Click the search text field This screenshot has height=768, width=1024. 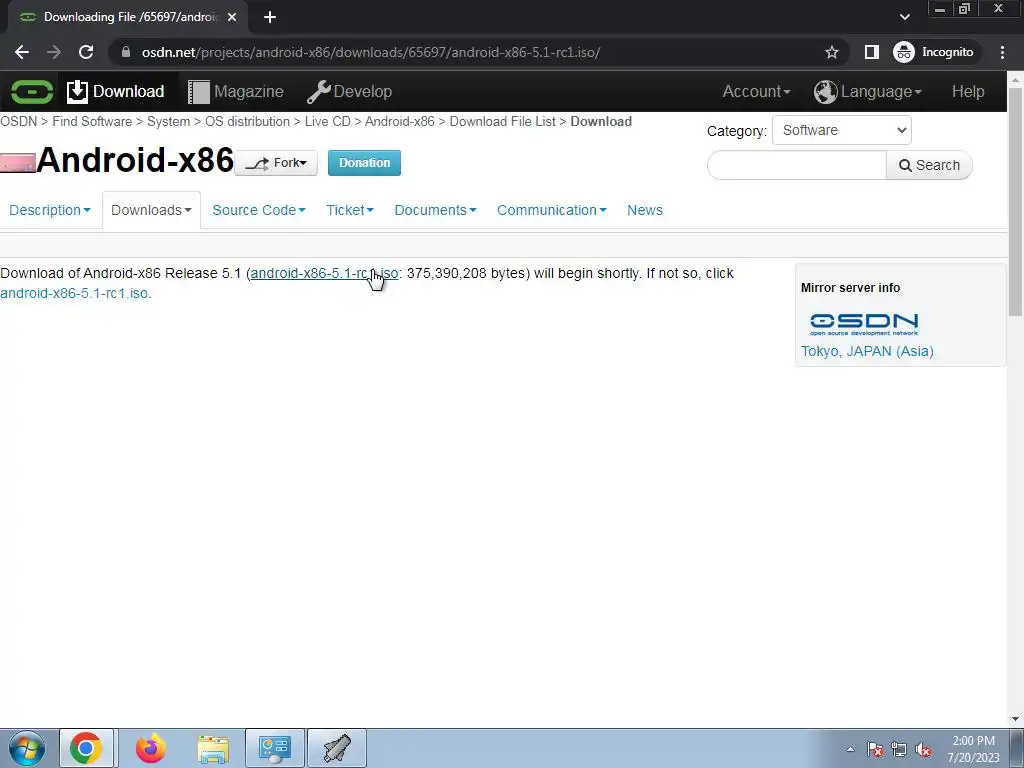click(797, 165)
